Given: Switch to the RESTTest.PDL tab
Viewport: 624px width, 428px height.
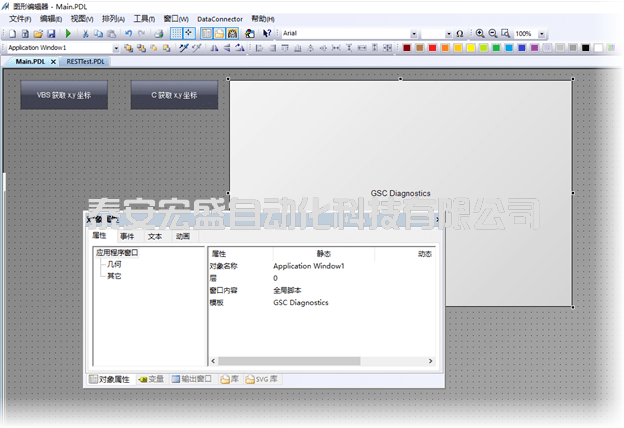Looking at the screenshot, I should click(x=86, y=61).
